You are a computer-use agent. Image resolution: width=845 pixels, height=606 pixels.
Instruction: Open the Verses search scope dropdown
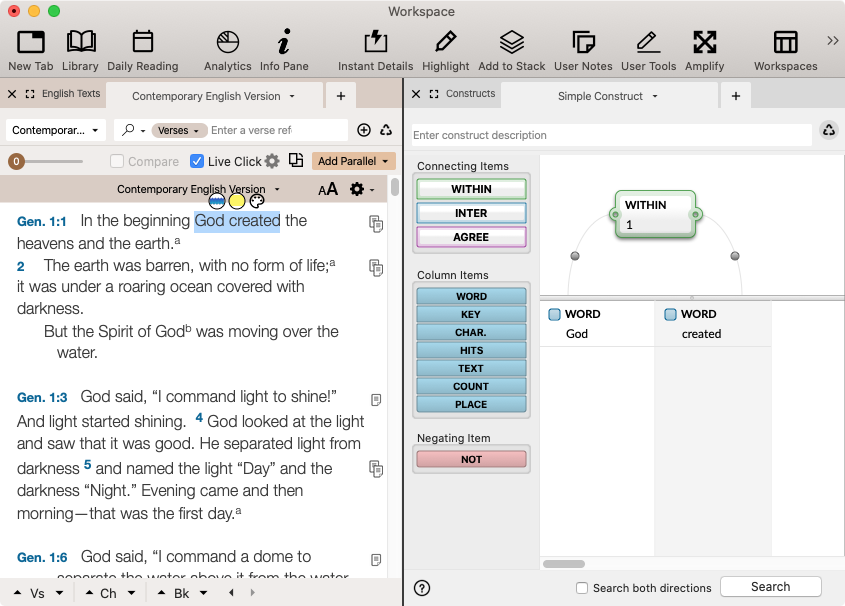tap(180, 130)
